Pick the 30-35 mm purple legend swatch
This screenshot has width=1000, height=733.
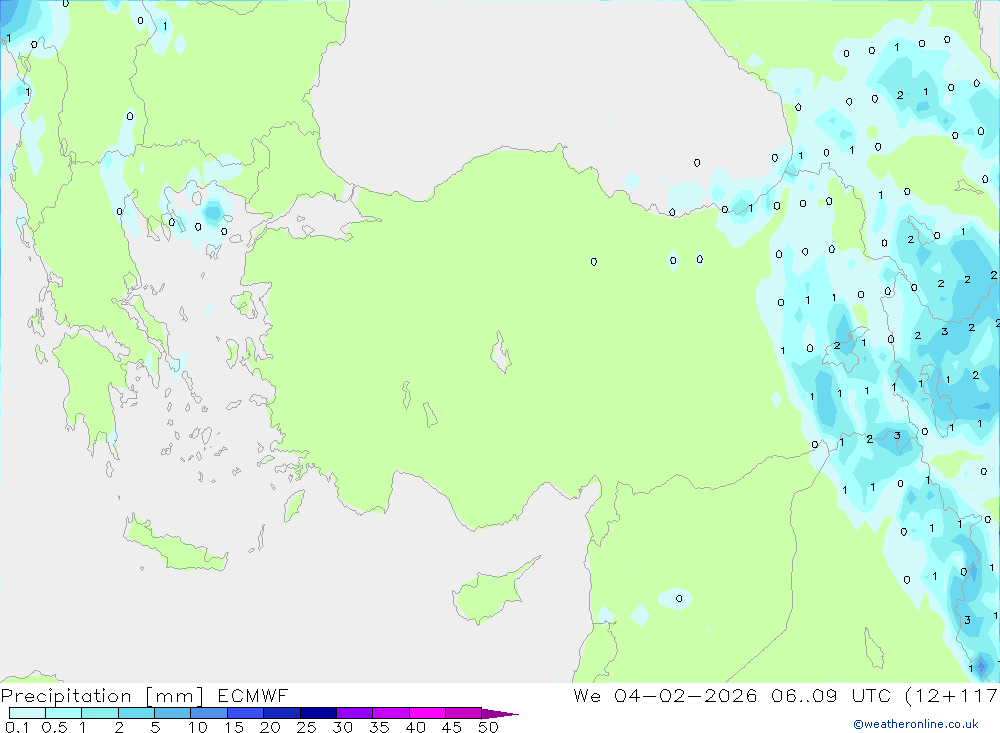pyautogui.click(x=354, y=714)
